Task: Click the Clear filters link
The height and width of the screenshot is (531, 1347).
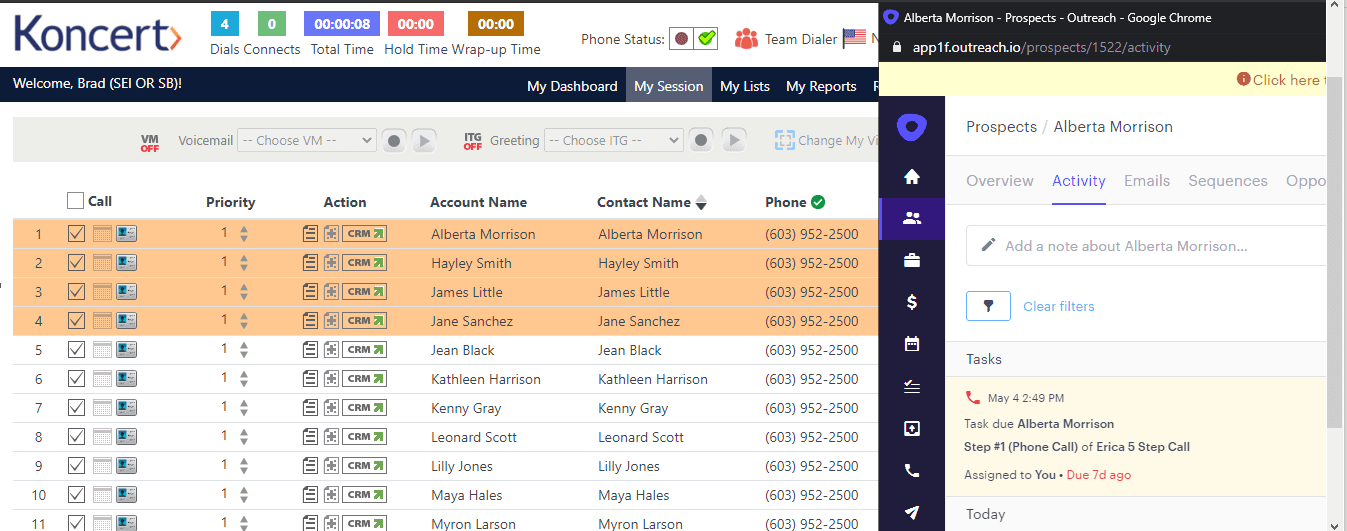Action: click(1058, 307)
